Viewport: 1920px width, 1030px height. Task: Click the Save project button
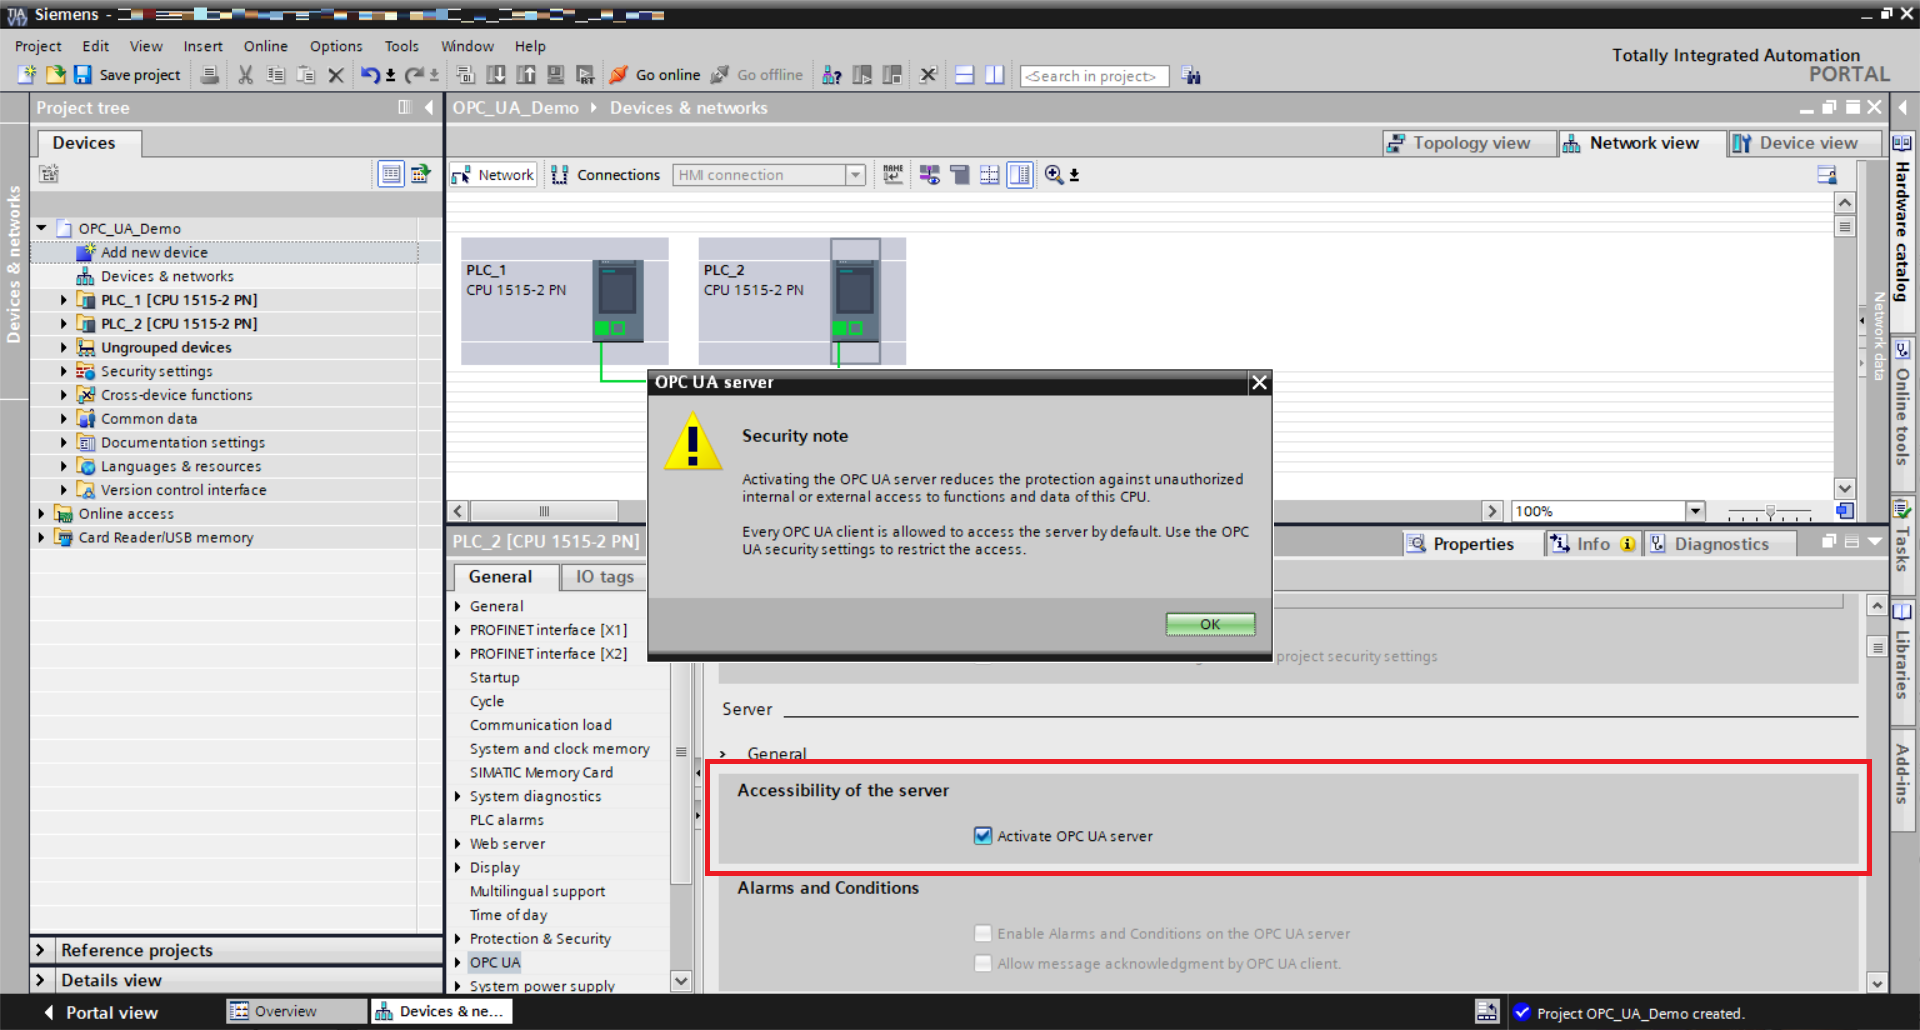pyautogui.click(x=127, y=75)
